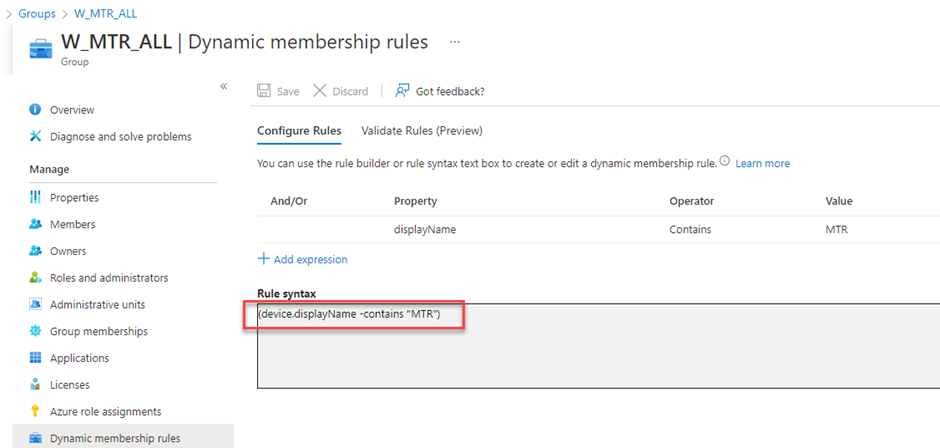The height and width of the screenshot is (448, 940).
Task: Click the Save floppy disk icon
Action: click(x=263, y=91)
